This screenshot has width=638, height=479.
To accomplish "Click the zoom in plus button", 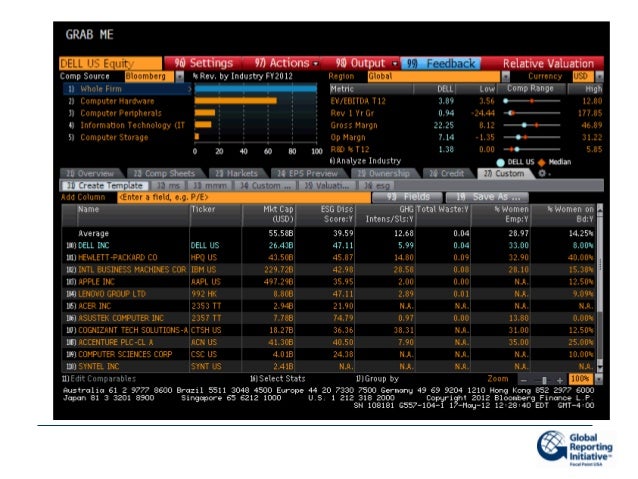I will point(560,380).
